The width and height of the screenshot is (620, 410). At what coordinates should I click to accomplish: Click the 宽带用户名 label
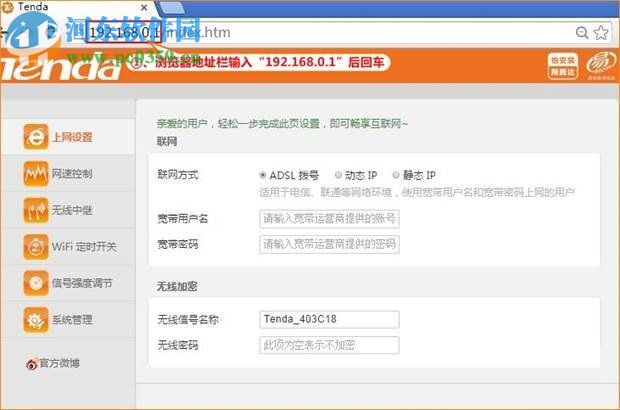tap(182, 218)
